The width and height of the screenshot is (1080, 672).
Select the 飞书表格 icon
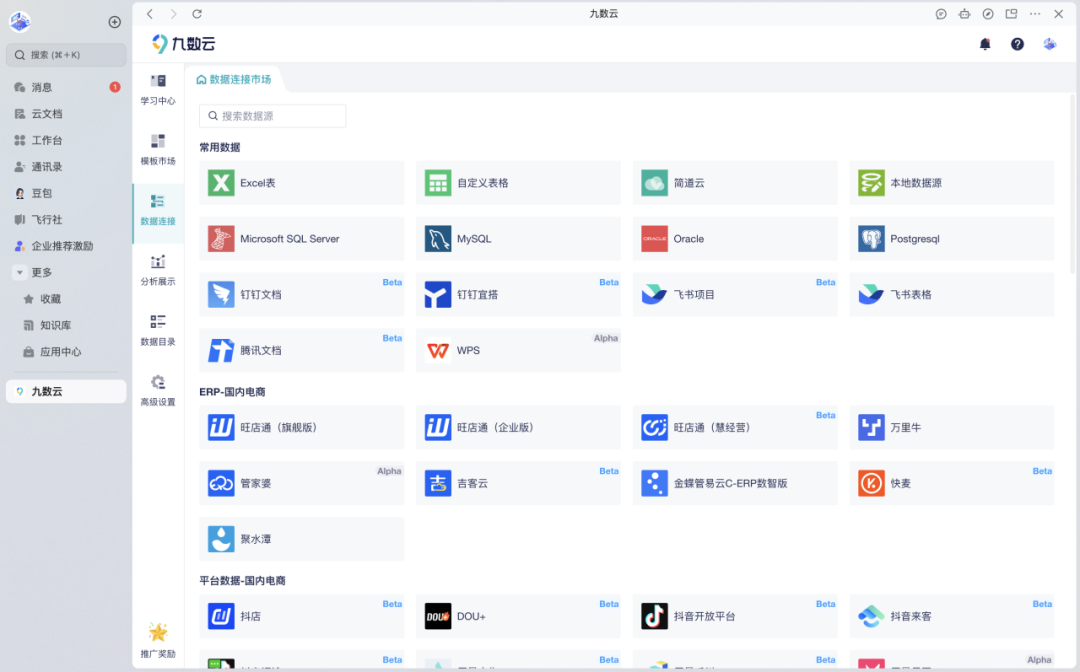[871, 295]
